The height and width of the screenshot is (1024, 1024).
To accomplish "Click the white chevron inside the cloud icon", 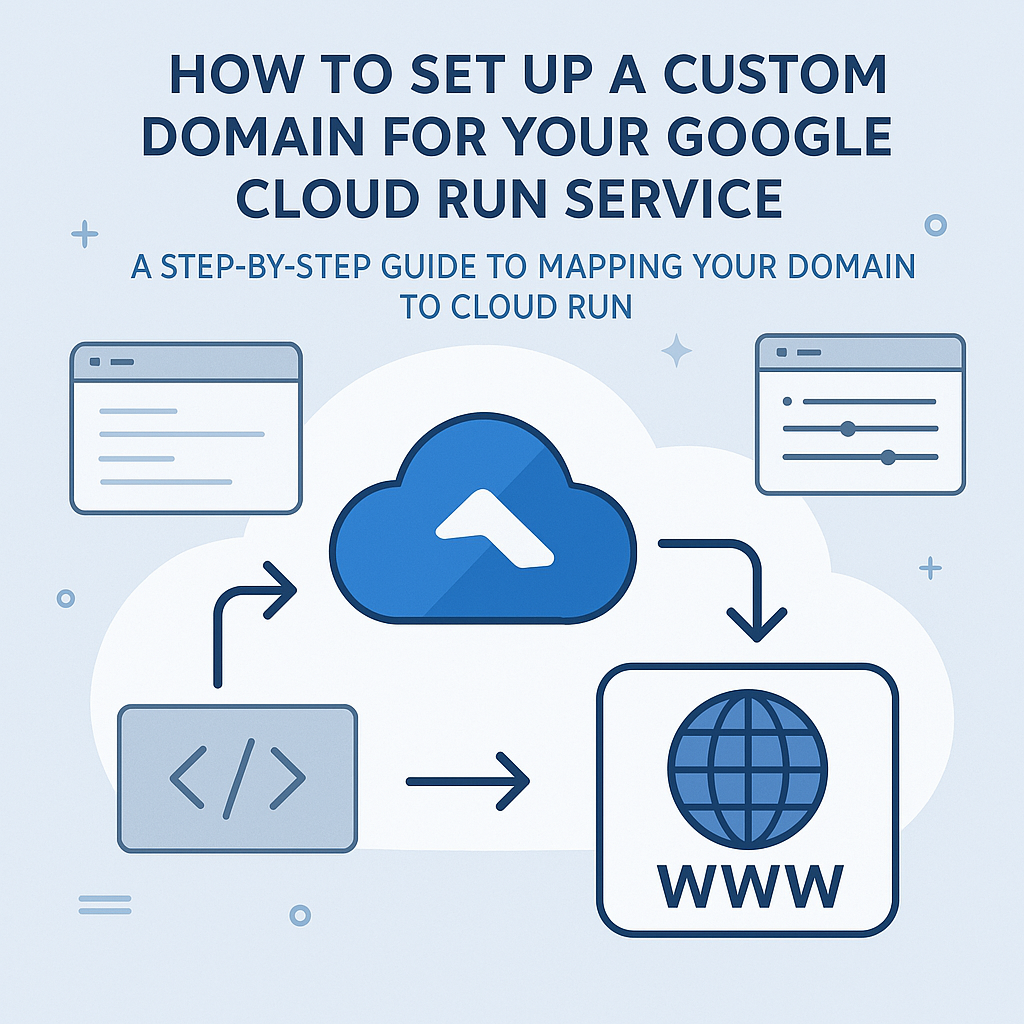I will [x=494, y=528].
